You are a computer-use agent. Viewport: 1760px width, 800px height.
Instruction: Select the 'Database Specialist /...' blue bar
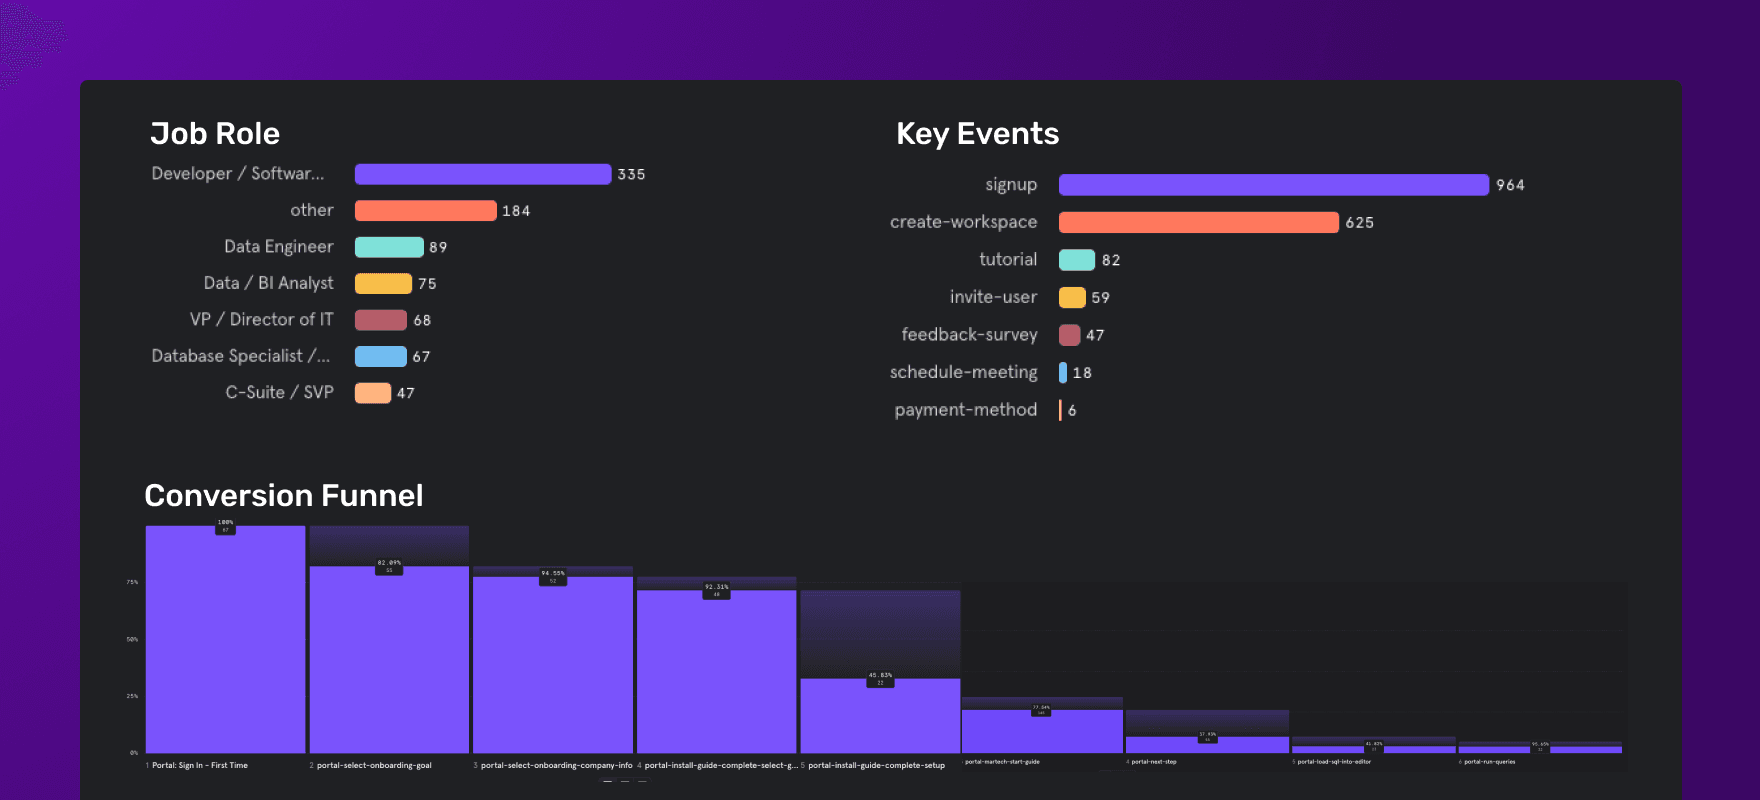381,356
